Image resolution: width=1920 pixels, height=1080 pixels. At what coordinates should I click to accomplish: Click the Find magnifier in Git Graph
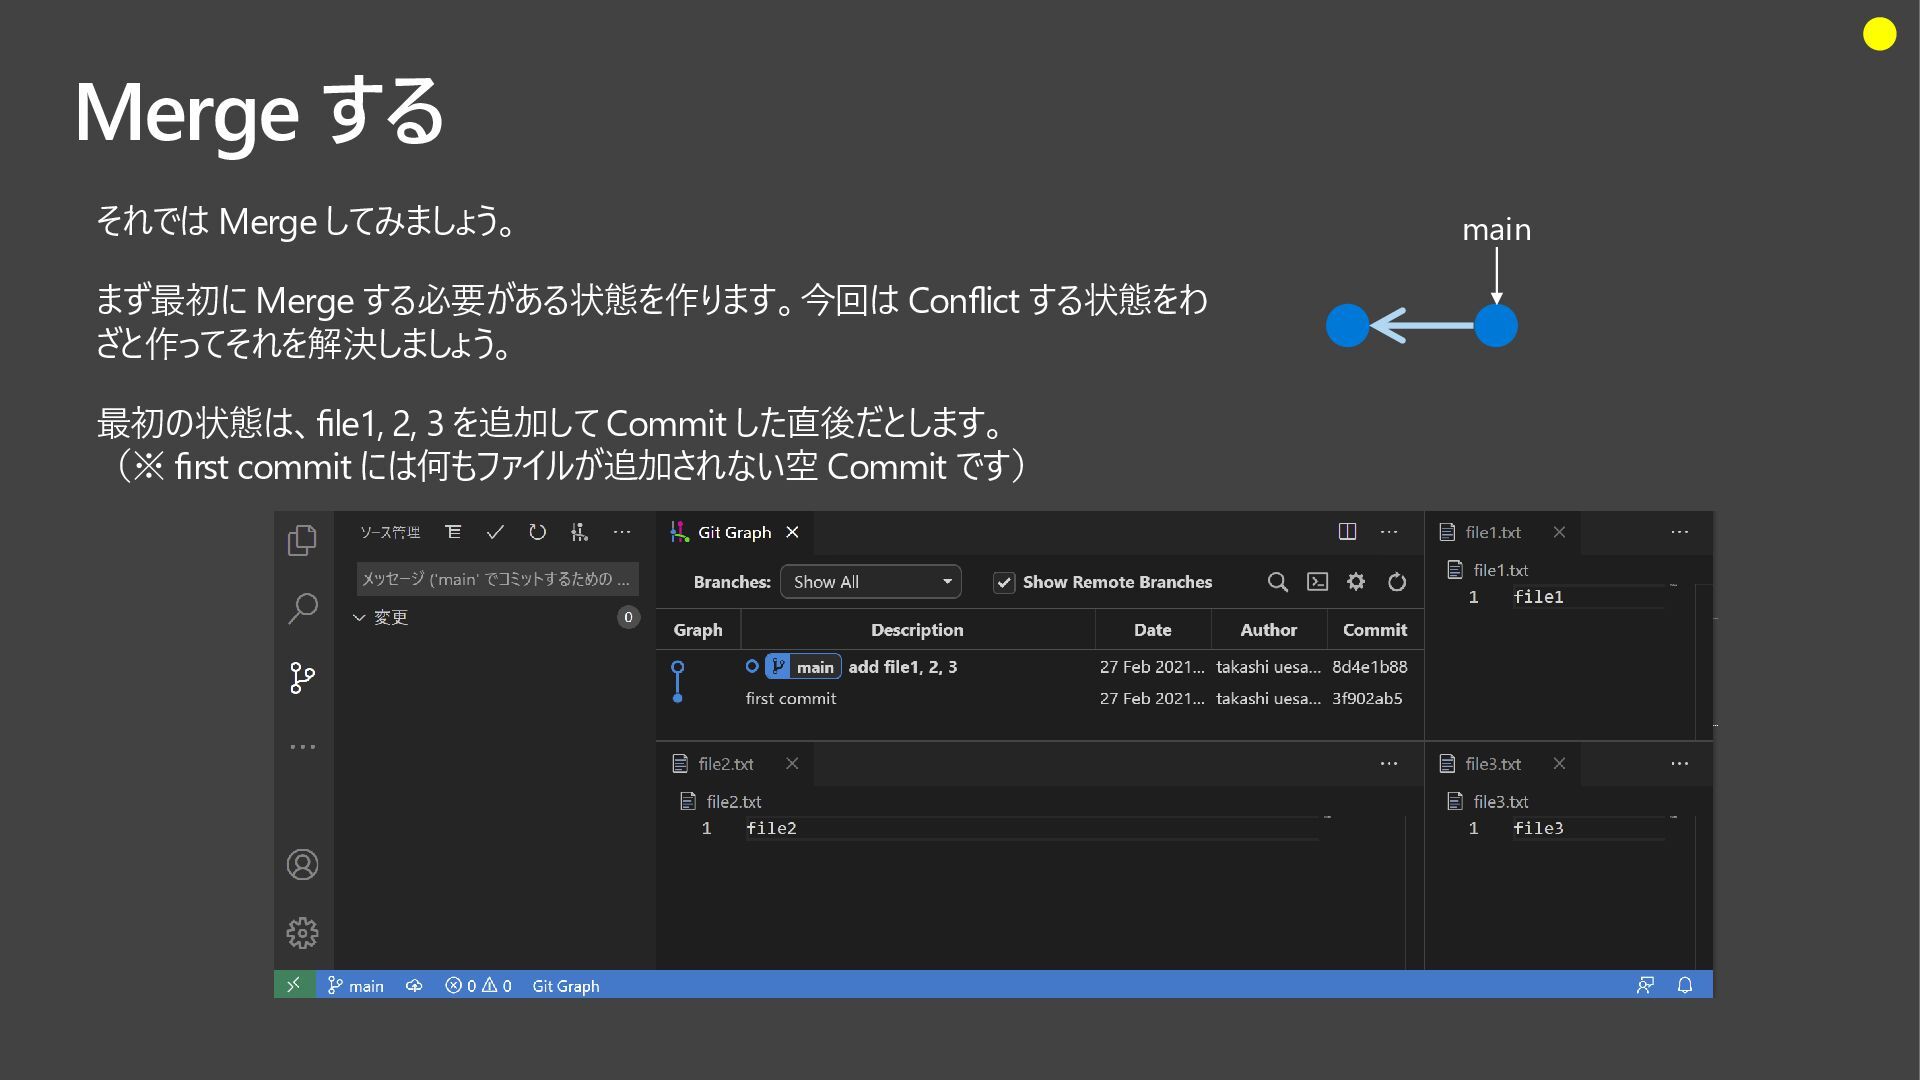pos(1277,582)
